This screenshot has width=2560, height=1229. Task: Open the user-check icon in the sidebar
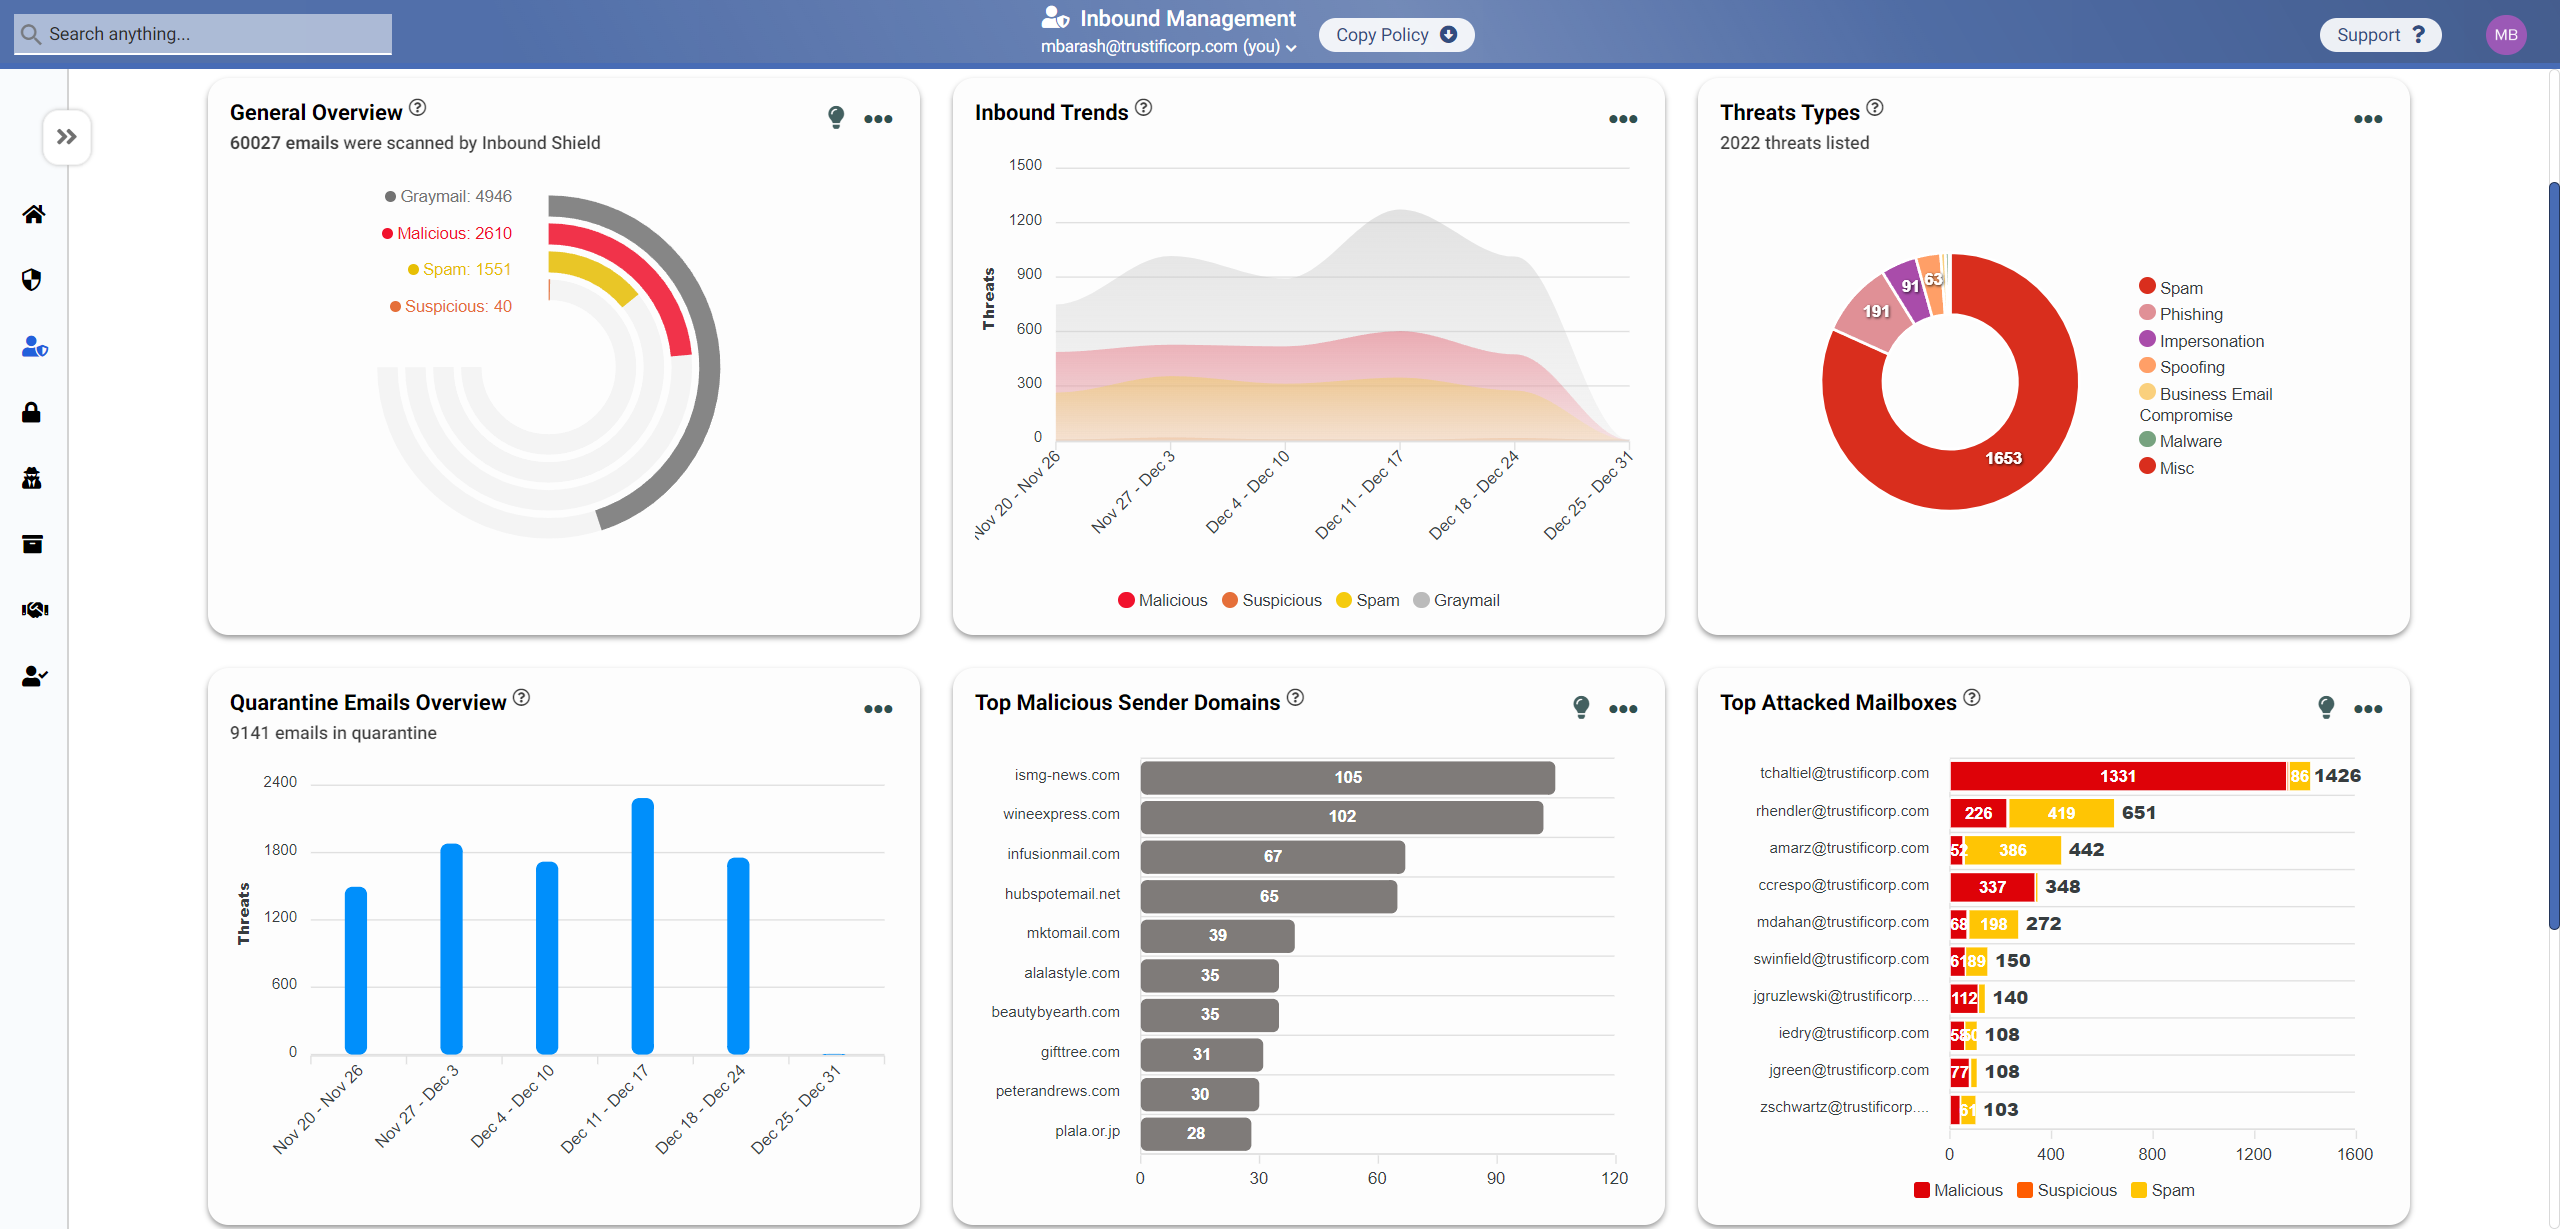click(35, 676)
